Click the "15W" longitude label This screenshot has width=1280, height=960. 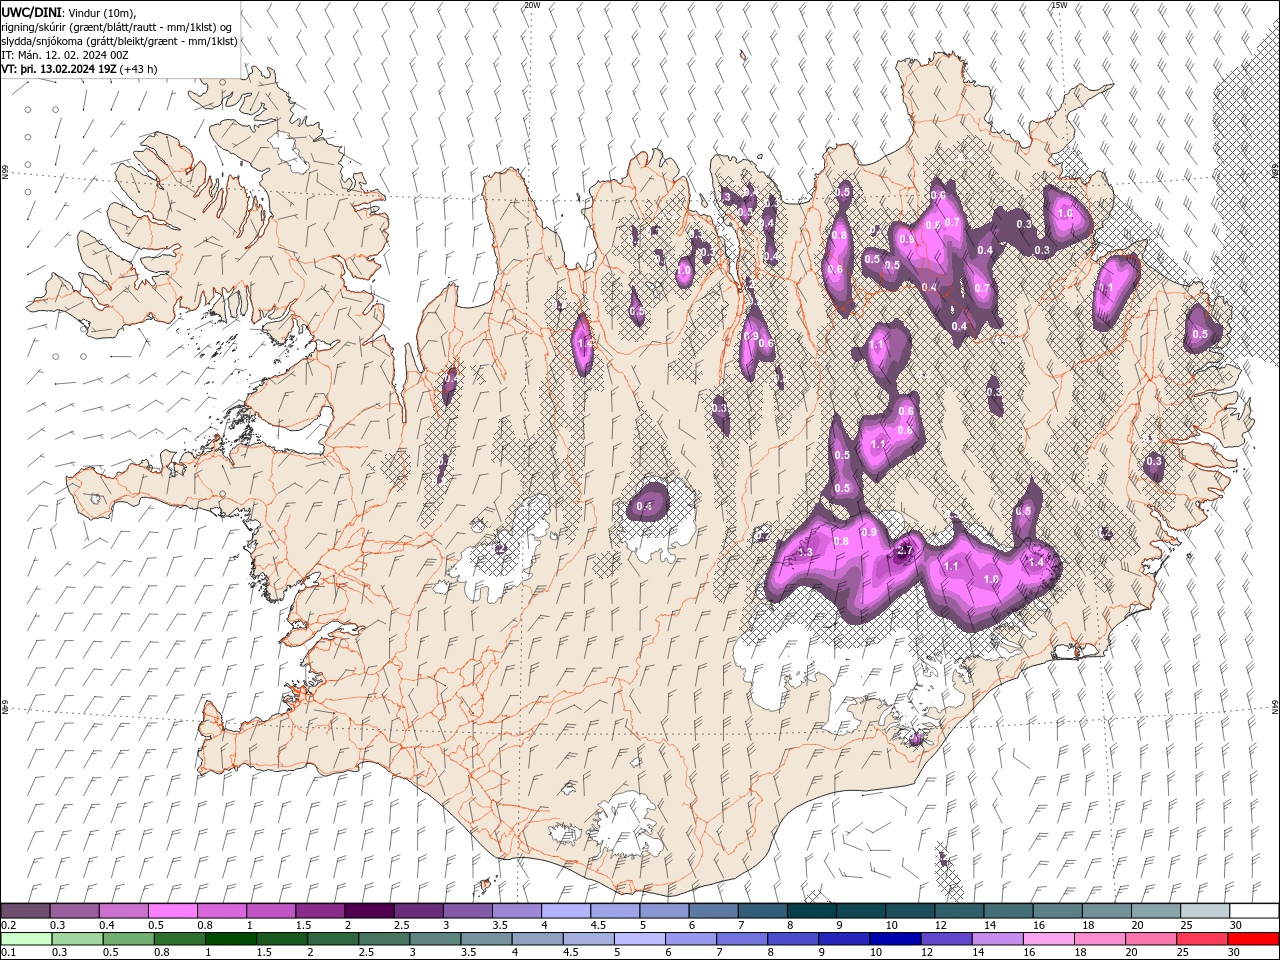[1059, 5]
